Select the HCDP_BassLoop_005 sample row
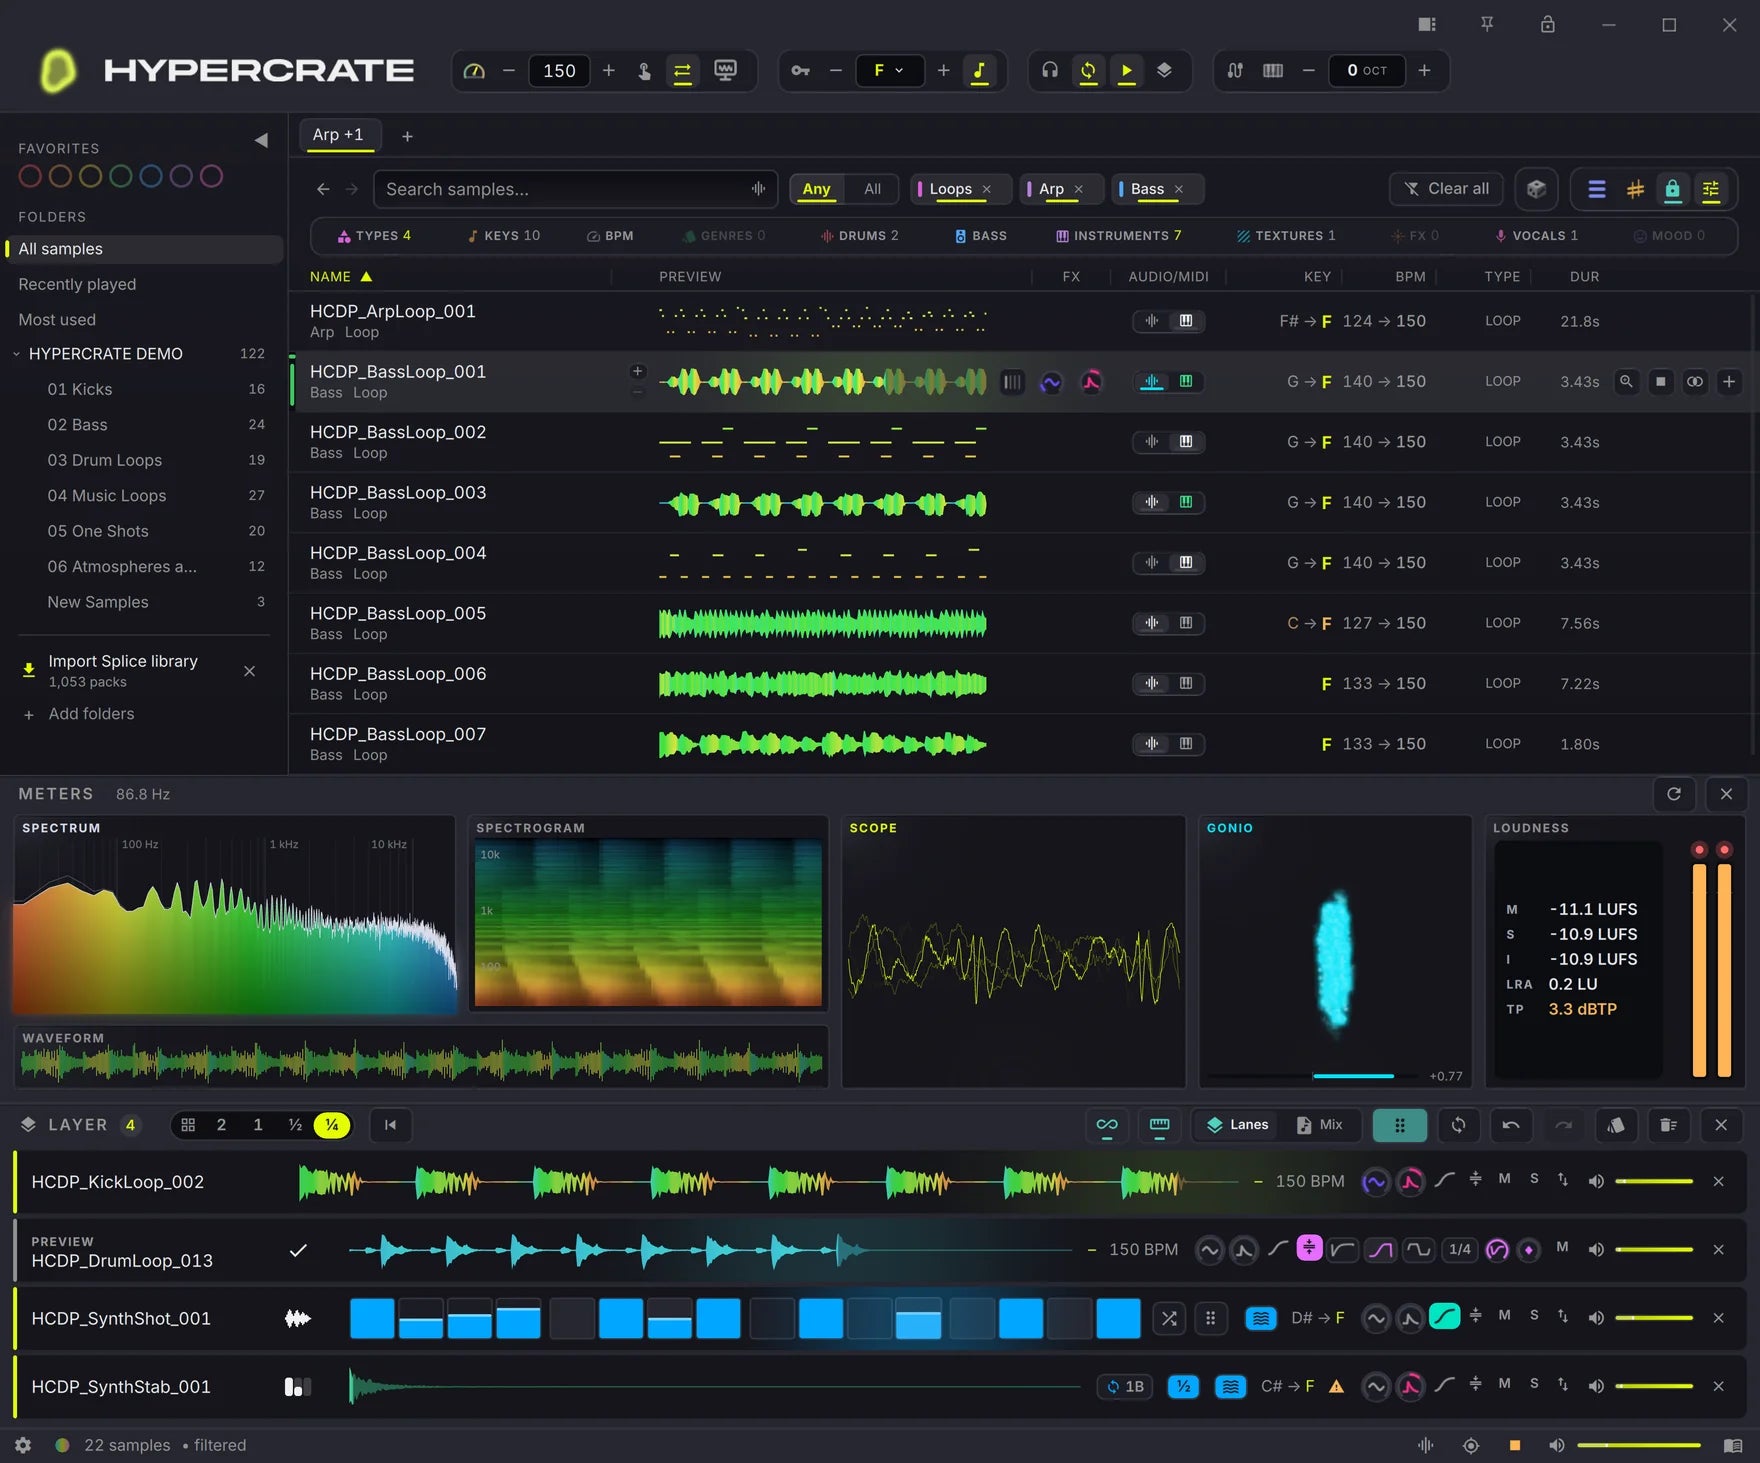The width and height of the screenshot is (1760, 1463). pyautogui.click(x=1020, y=623)
